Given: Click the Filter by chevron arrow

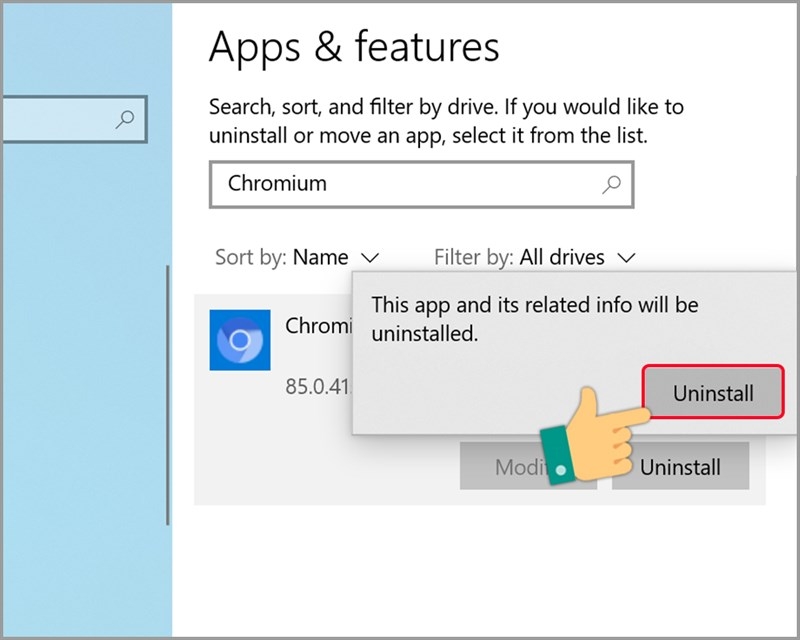Looking at the screenshot, I should click(x=627, y=258).
